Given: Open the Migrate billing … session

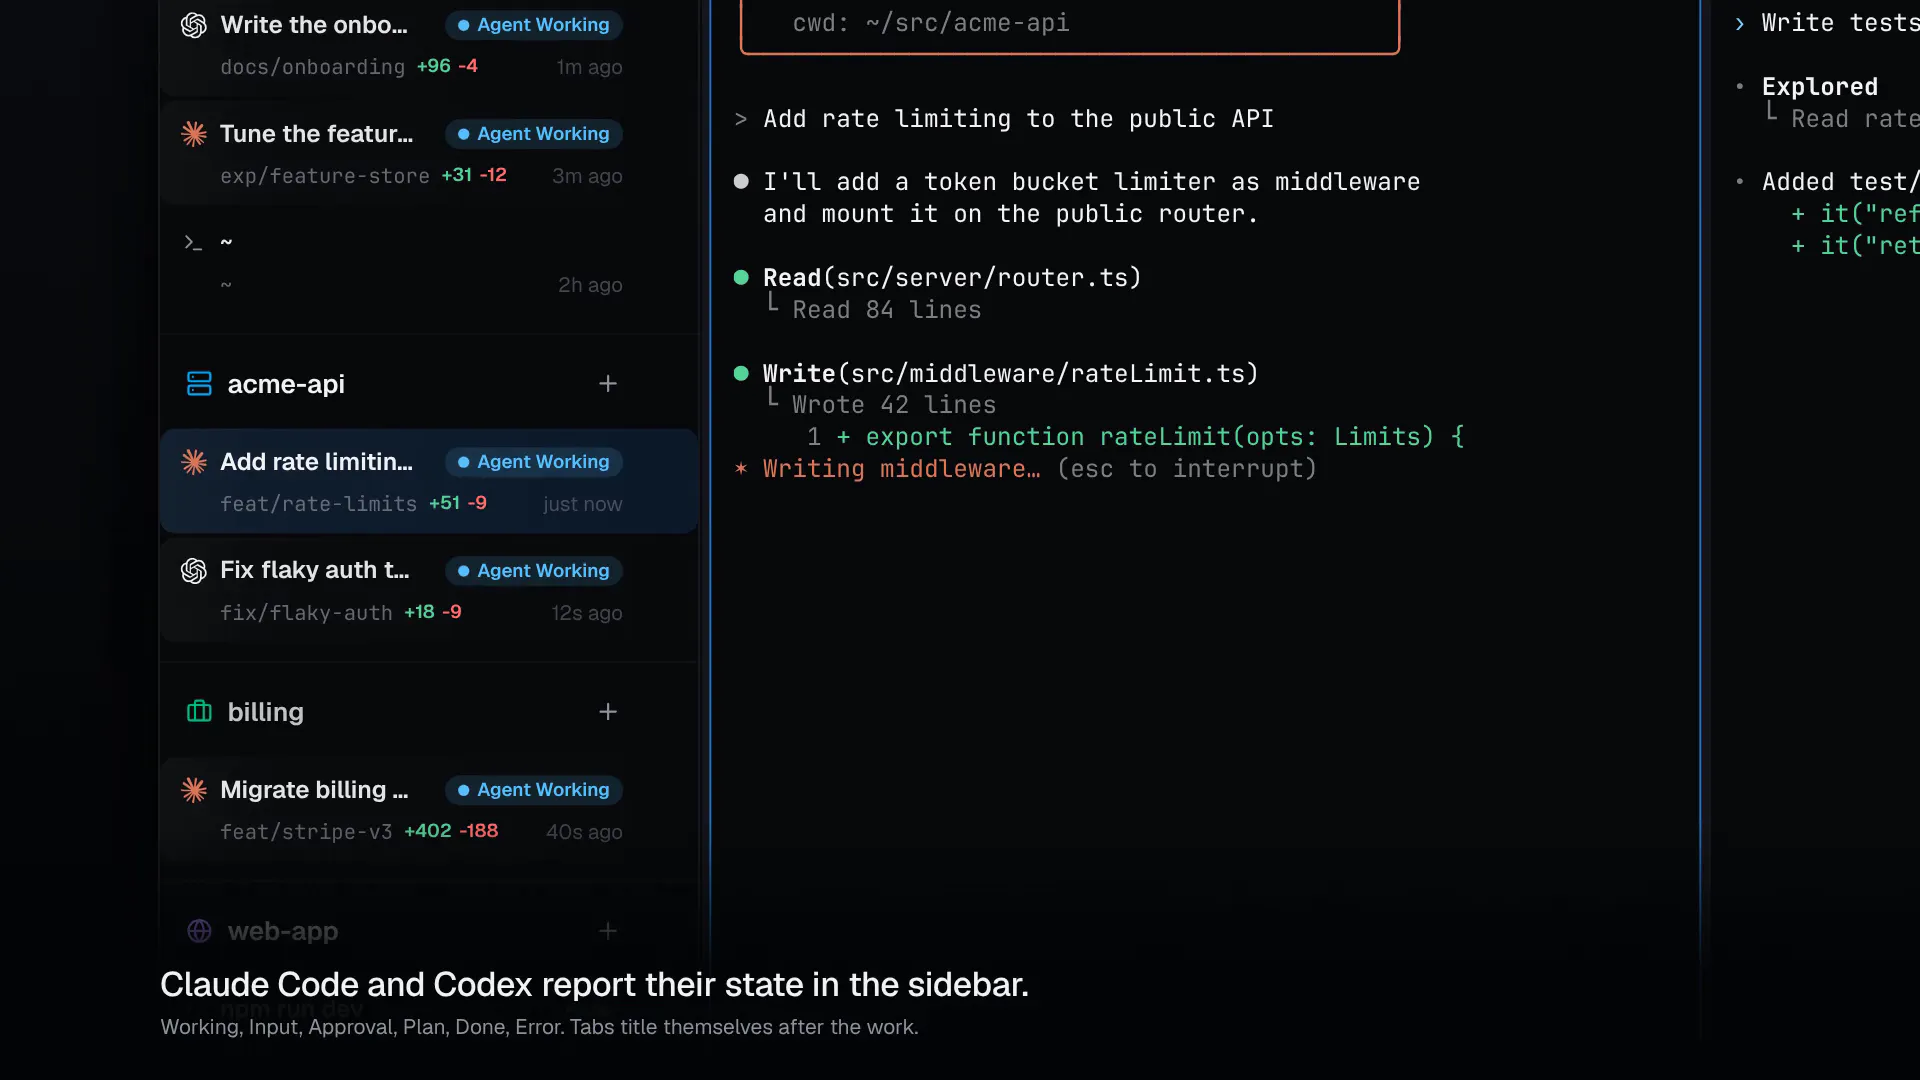Looking at the screenshot, I should (x=429, y=810).
